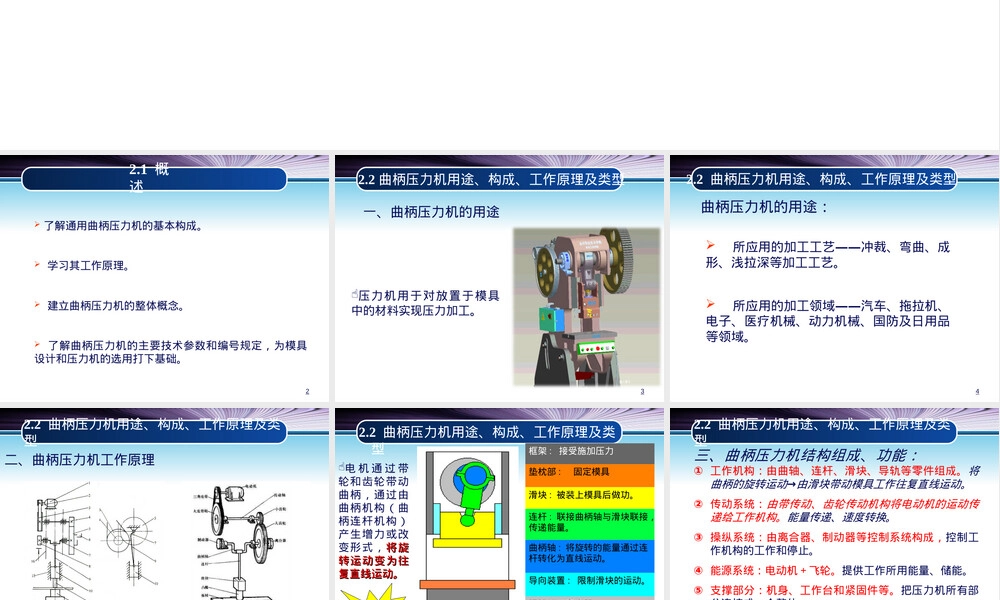Open the slide with the colored component legend
Screen dimensions: 1000x600
click(x=499, y=504)
